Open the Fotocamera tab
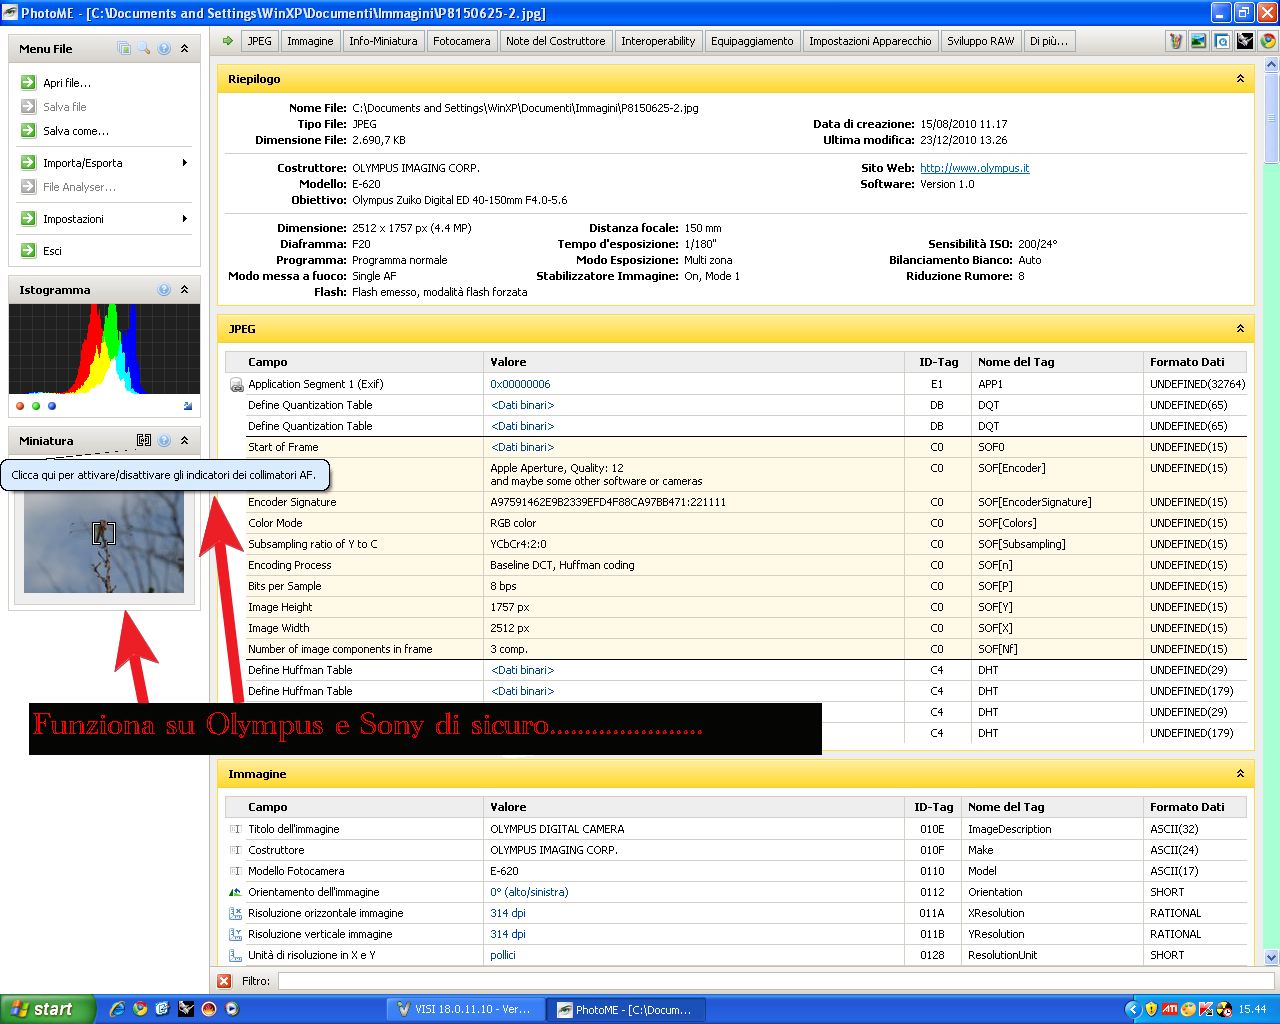This screenshot has height=1024, width=1280. [x=462, y=41]
